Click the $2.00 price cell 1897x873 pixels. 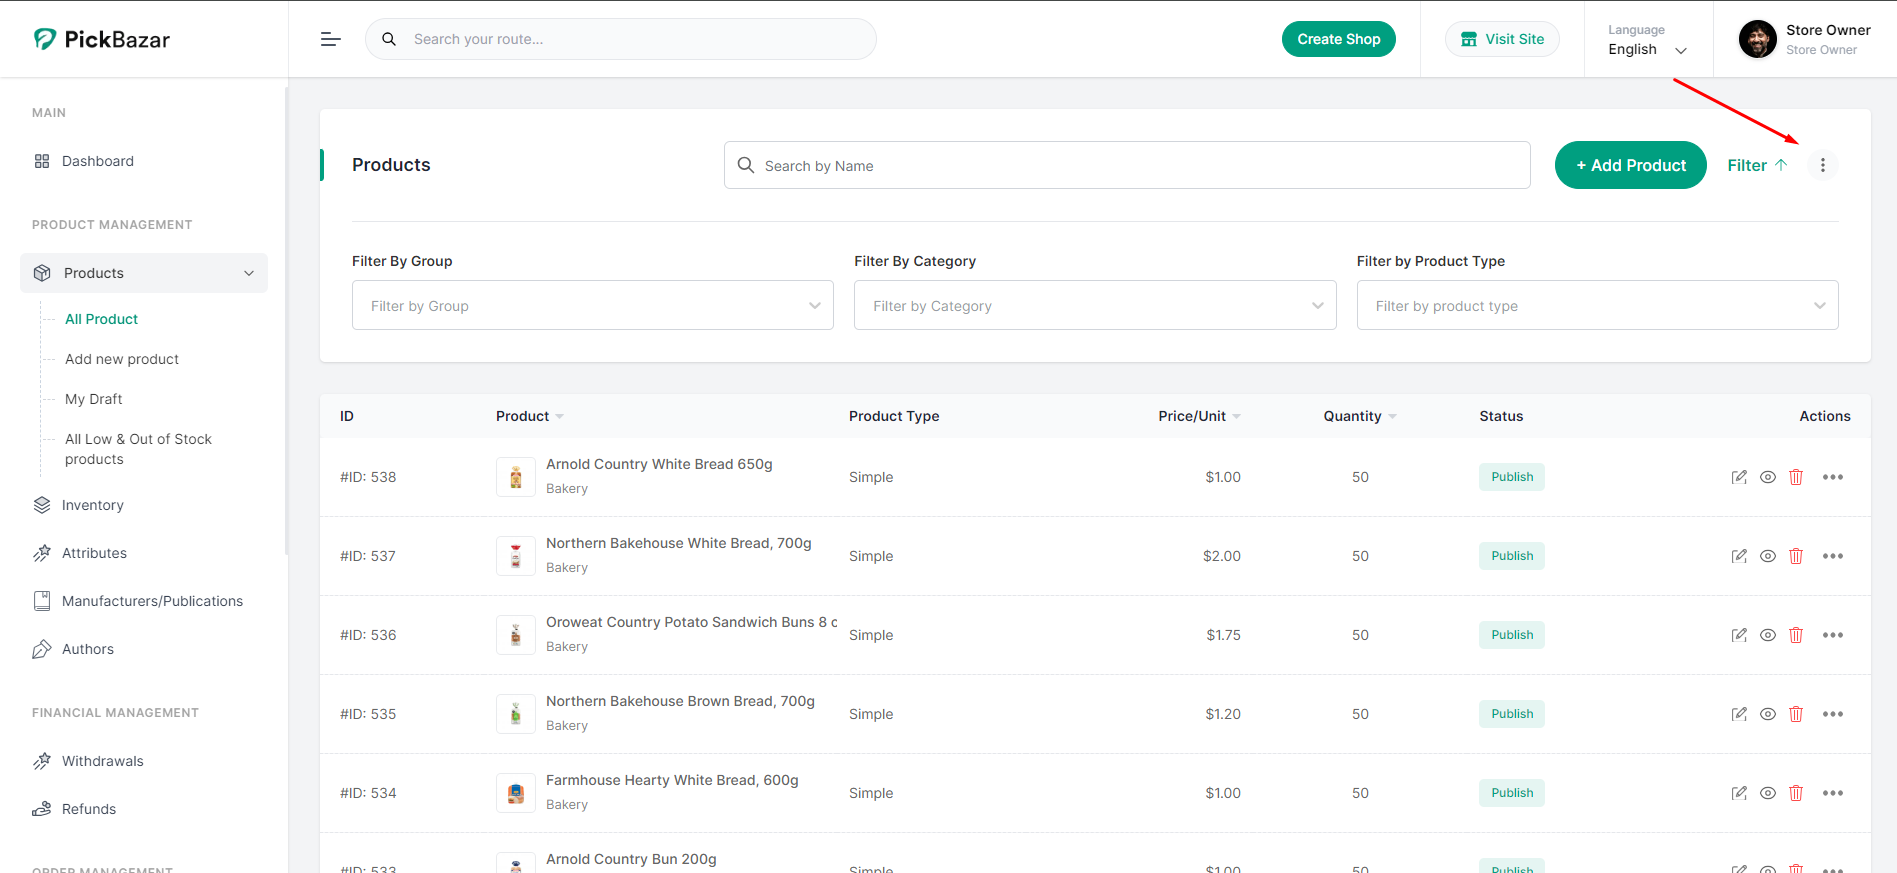tap(1221, 556)
